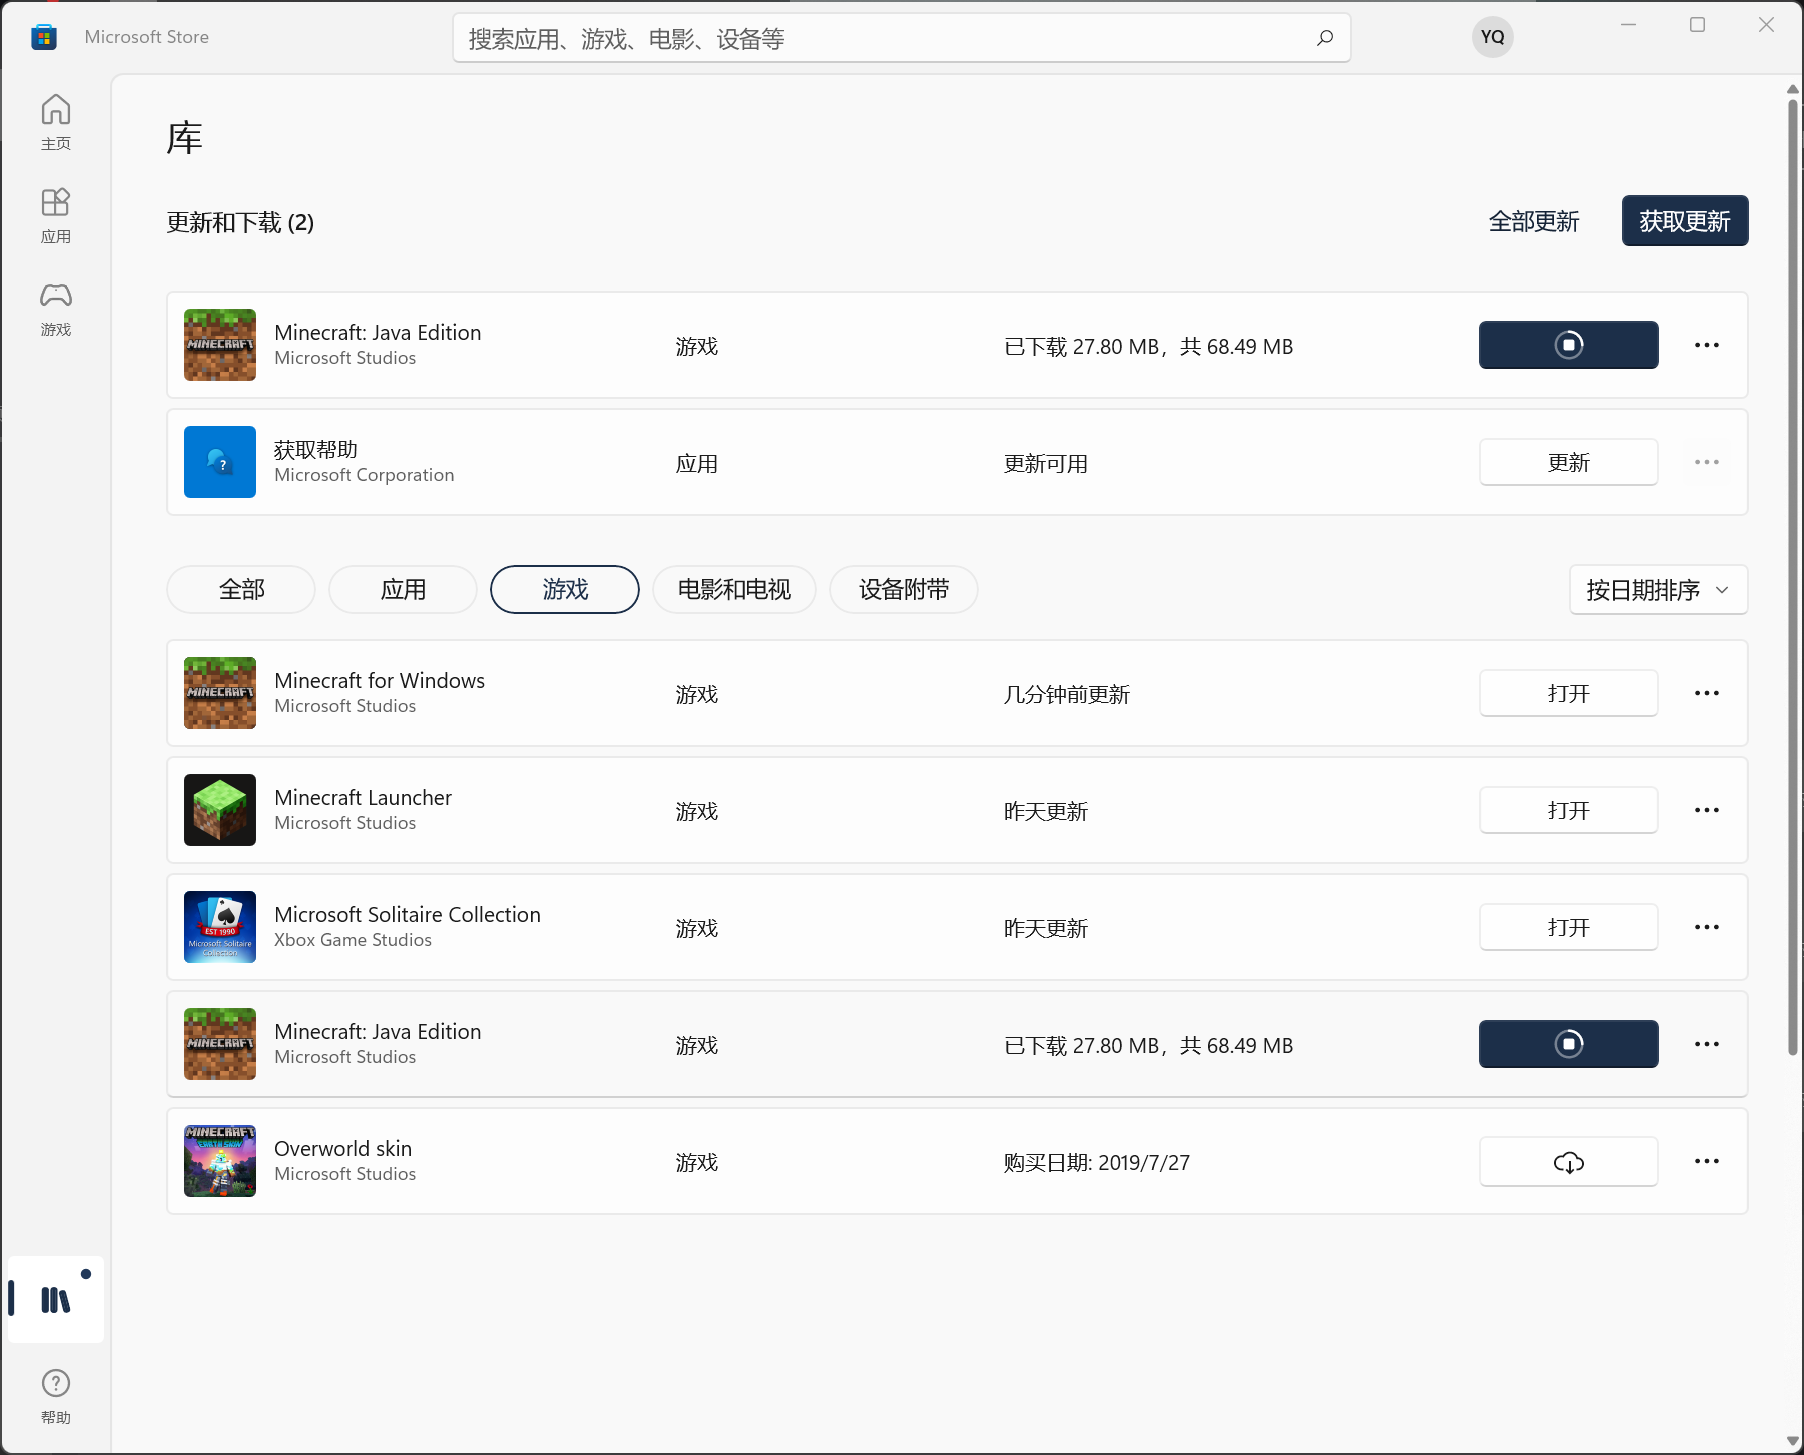The image size is (1804, 1455).
Task: Select the 设备附带 filter tab
Action: click(904, 590)
